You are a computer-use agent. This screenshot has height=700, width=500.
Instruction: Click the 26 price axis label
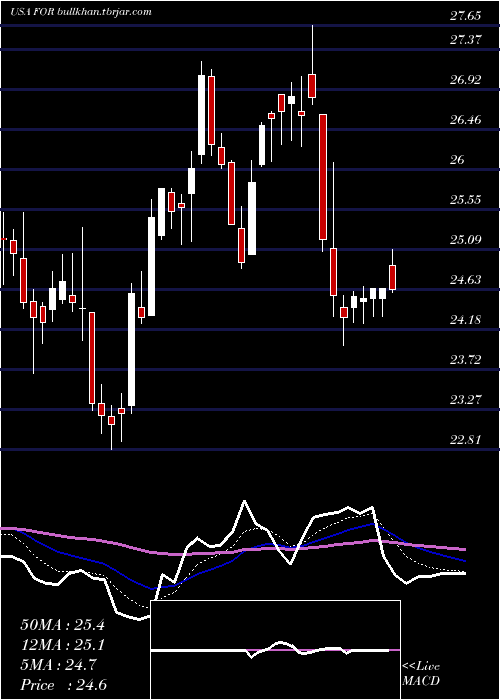(457, 160)
